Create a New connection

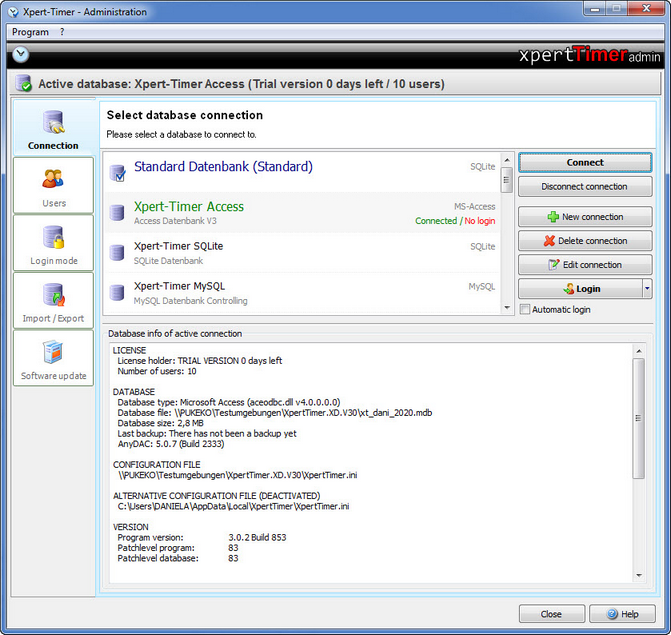[x=585, y=217]
